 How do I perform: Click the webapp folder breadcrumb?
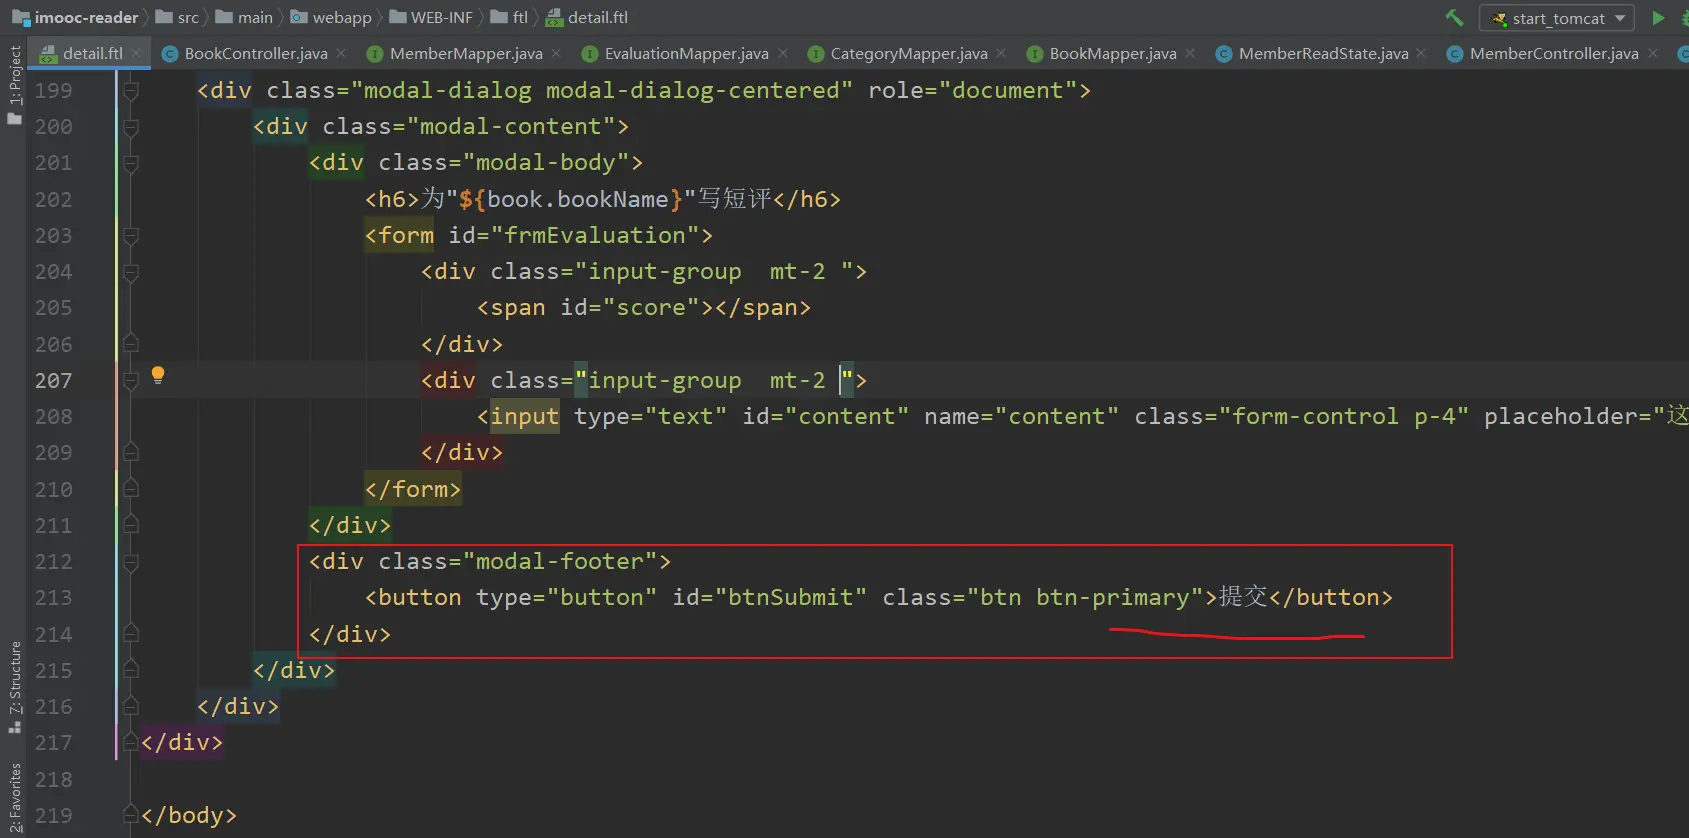[331, 17]
